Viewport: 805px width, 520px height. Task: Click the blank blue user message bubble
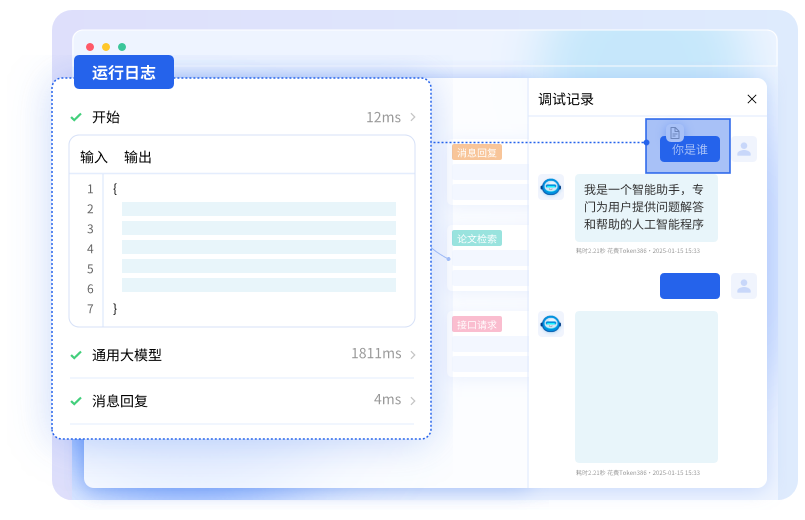689,286
